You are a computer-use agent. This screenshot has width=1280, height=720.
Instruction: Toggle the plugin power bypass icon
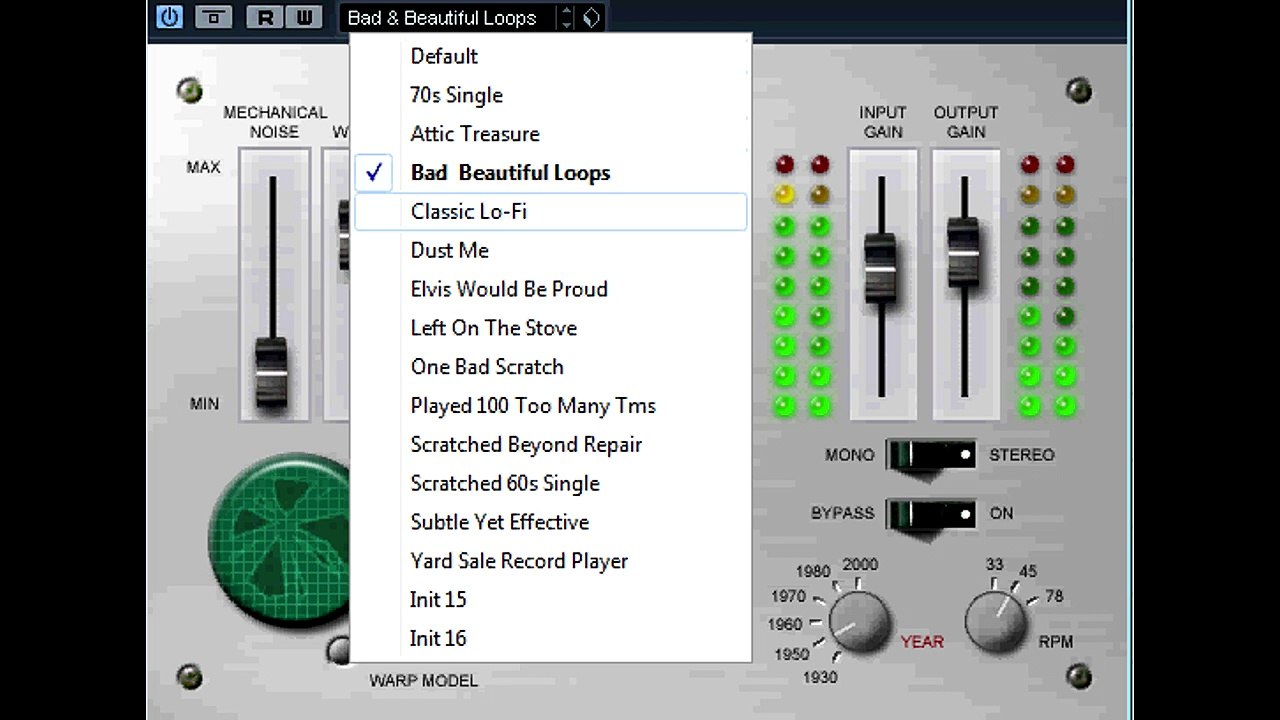pyautogui.click(x=169, y=16)
